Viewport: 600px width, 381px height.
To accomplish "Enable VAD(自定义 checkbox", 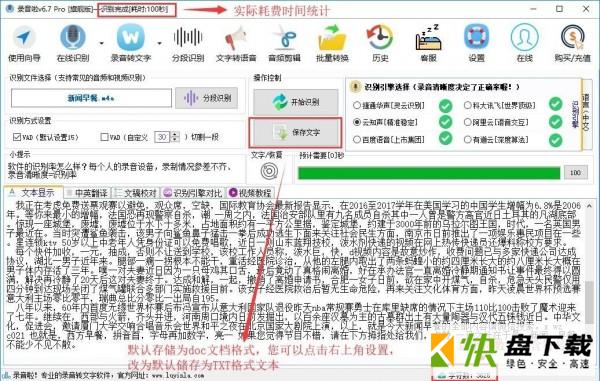I will click(x=104, y=137).
